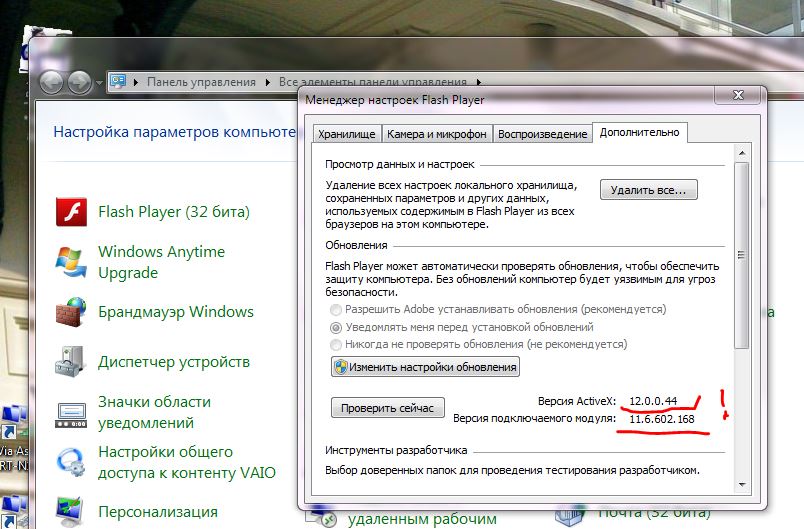Click the Версия подключаемого модуля label
The height and width of the screenshot is (529, 804).
coord(534,419)
